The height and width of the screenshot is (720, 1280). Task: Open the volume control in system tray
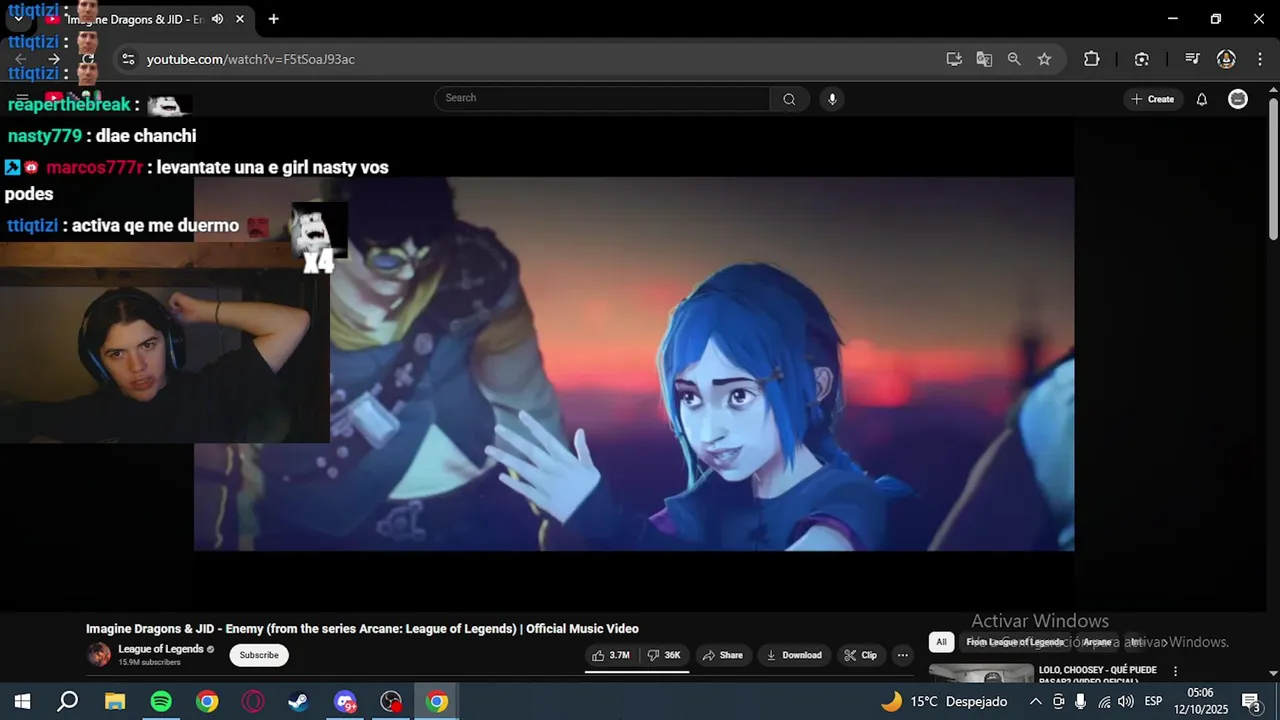click(x=1126, y=702)
